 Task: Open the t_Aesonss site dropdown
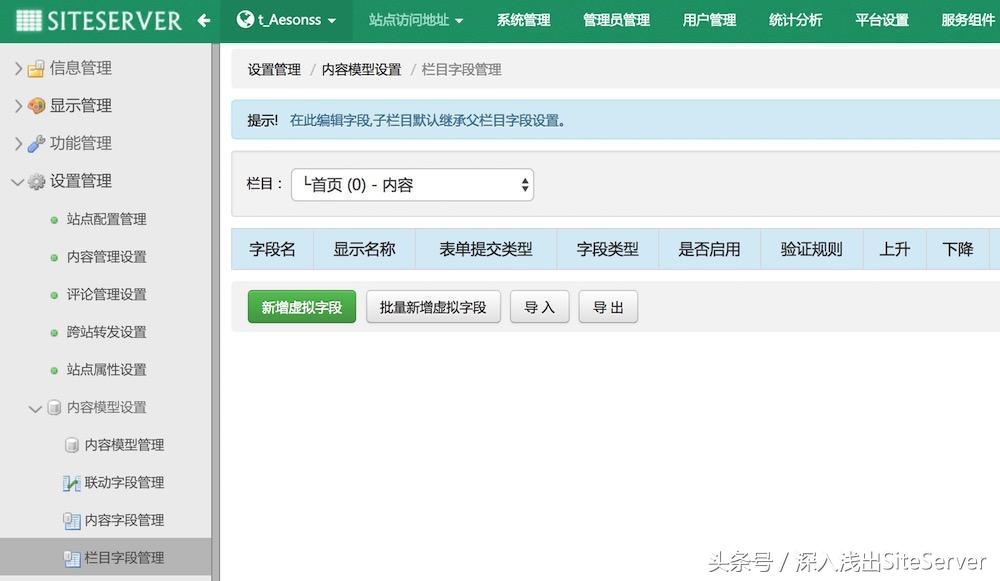(286, 20)
